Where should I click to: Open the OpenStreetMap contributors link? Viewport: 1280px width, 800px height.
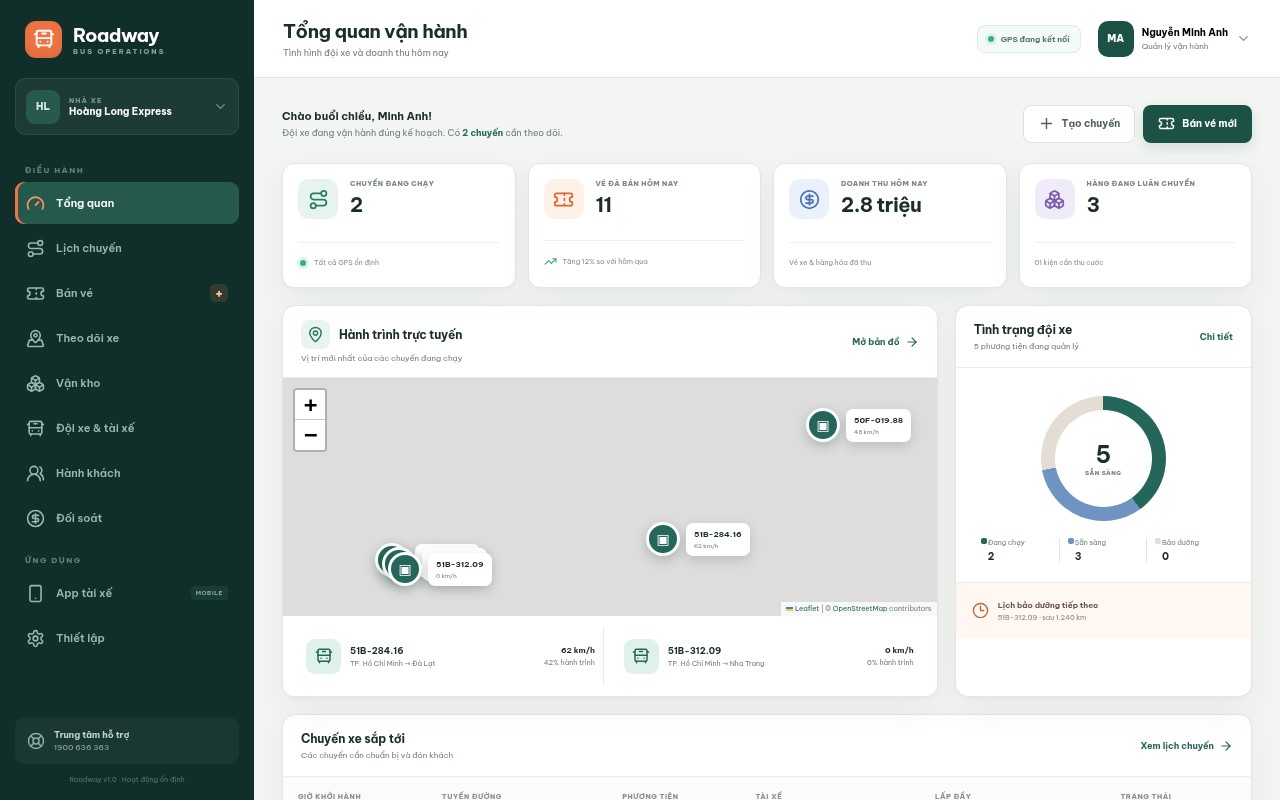pyautogui.click(x=860, y=608)
